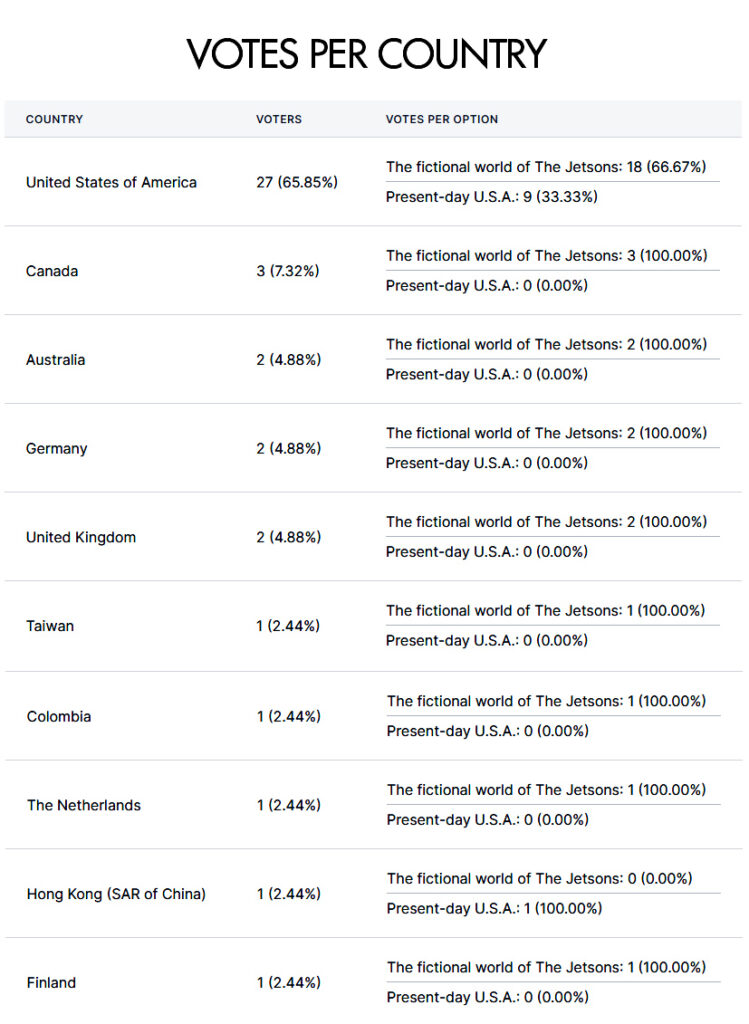
Task: Select the Canada country name
Action: tap(52, 271)
